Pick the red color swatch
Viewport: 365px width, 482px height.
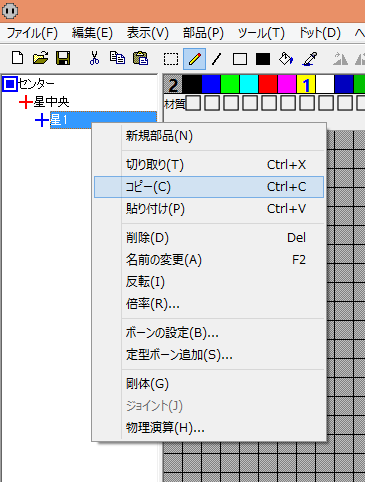tap(268, 84)
